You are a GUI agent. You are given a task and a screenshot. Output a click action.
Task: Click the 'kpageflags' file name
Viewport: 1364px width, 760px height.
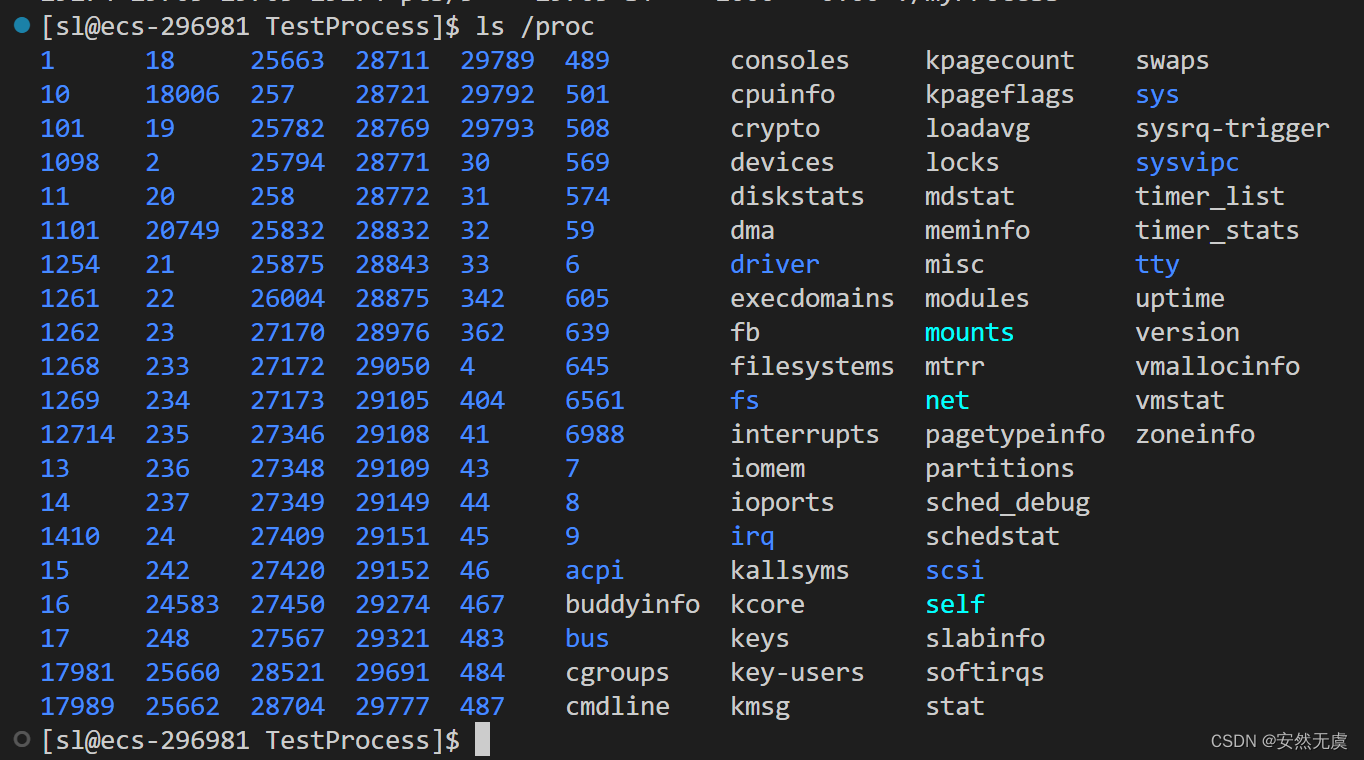pos(1000,94)
